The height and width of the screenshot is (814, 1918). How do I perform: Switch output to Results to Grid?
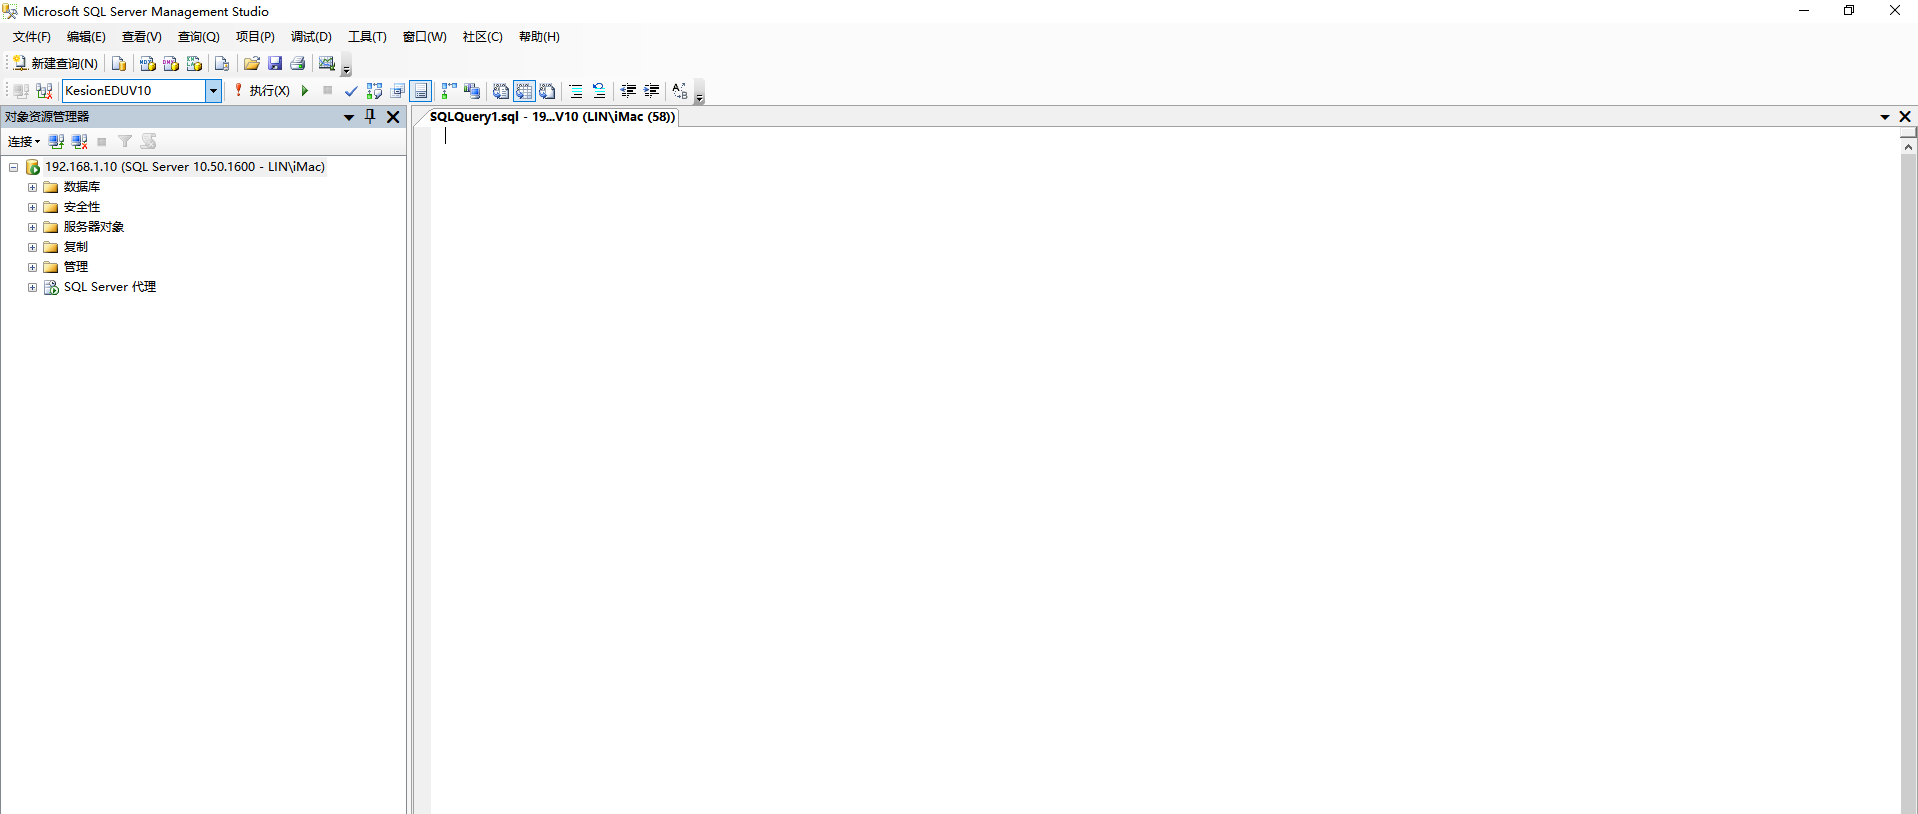(x=524, y=91)
